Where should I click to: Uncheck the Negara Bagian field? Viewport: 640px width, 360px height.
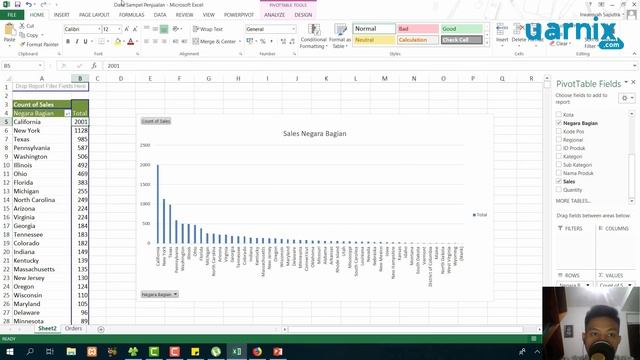[x=559, y=123]
